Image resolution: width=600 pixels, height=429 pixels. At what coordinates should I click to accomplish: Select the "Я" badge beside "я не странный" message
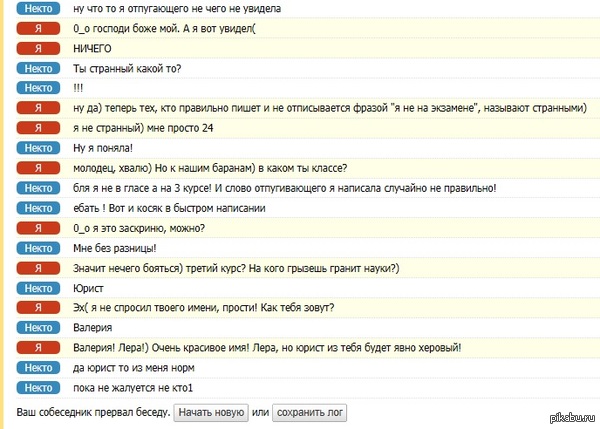pos(39,128)
